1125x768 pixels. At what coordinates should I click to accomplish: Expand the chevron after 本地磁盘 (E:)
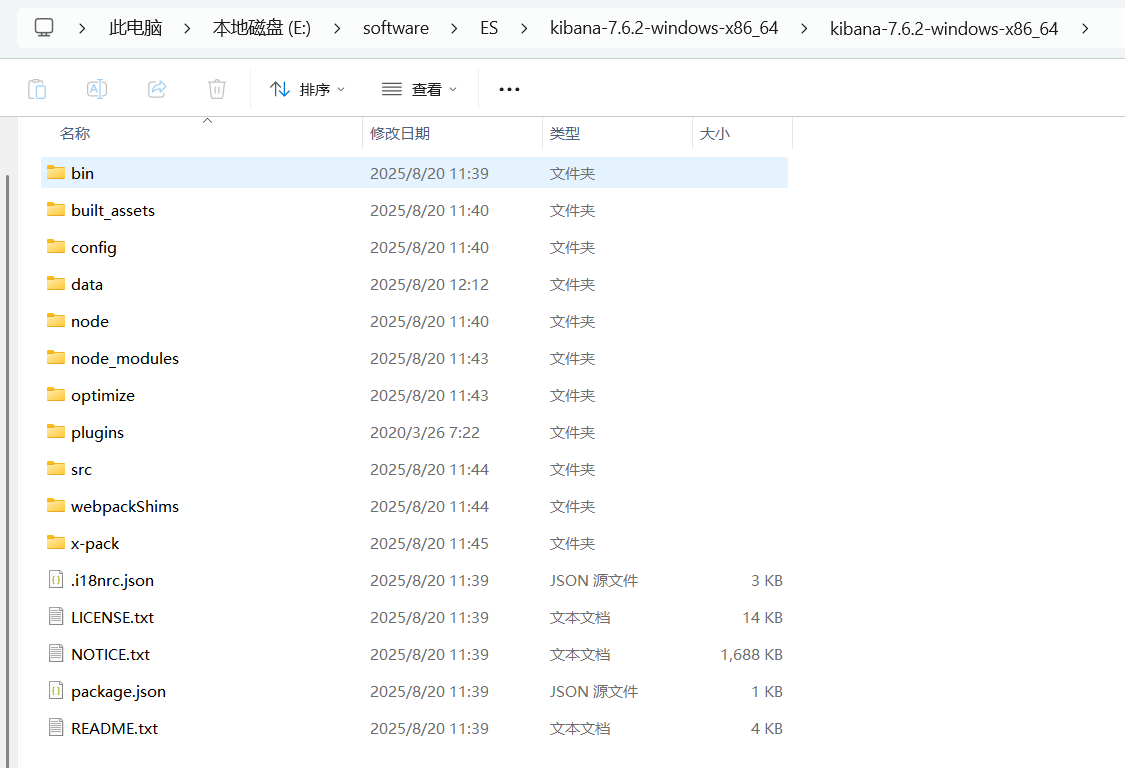click(x=336, y=29)
